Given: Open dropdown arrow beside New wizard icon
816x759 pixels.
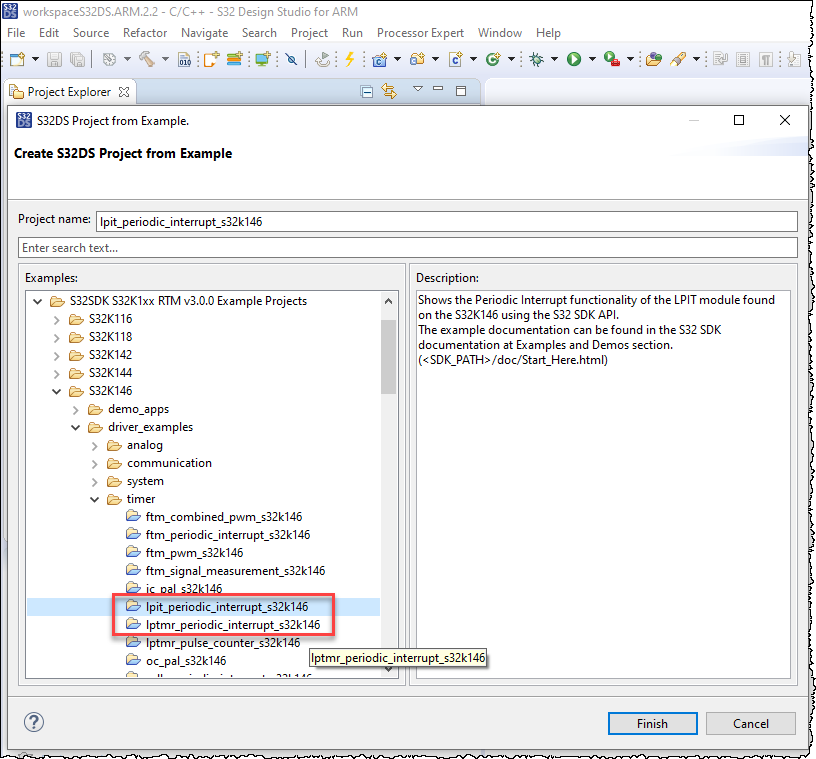Looking at the screenshot, I should coord(35,59).
